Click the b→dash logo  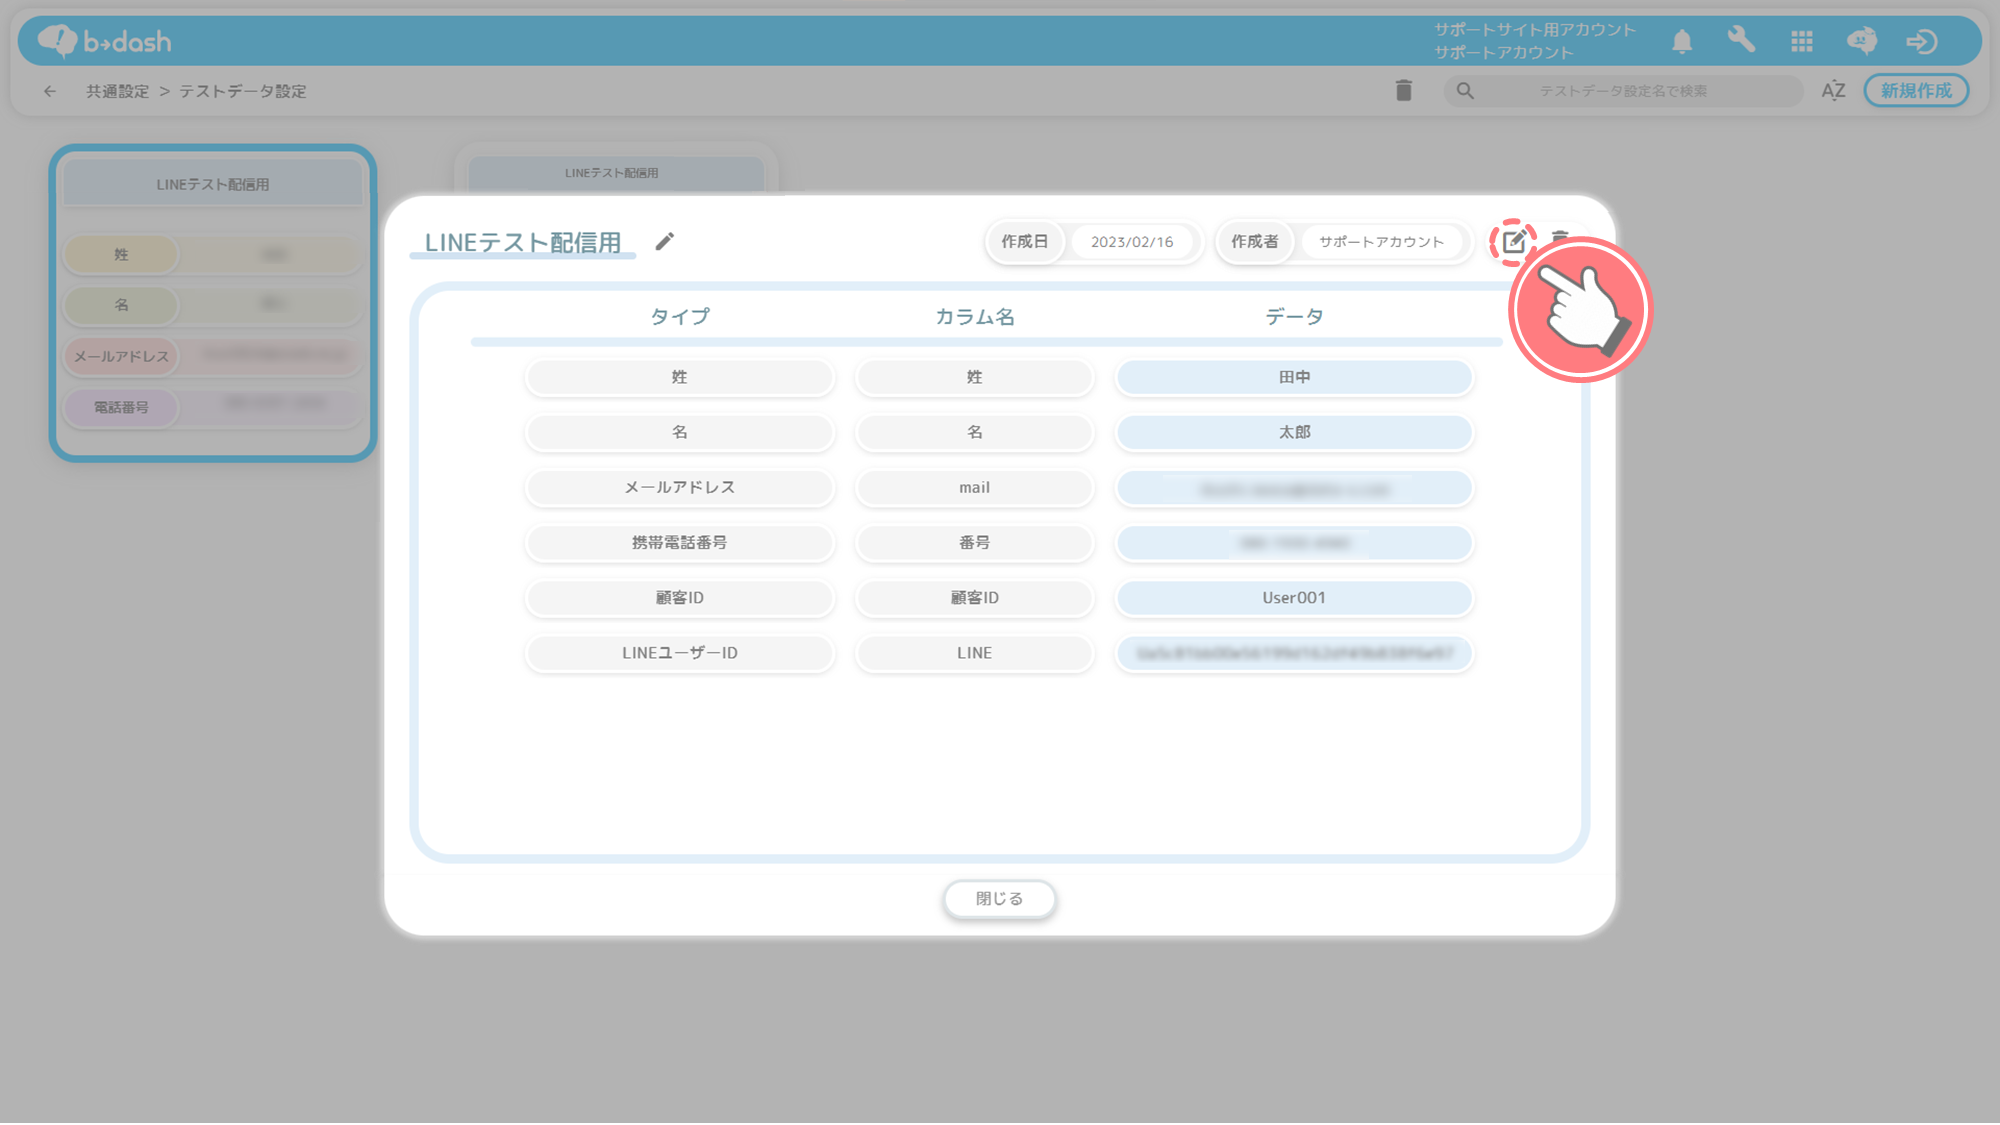click(105, 41)
